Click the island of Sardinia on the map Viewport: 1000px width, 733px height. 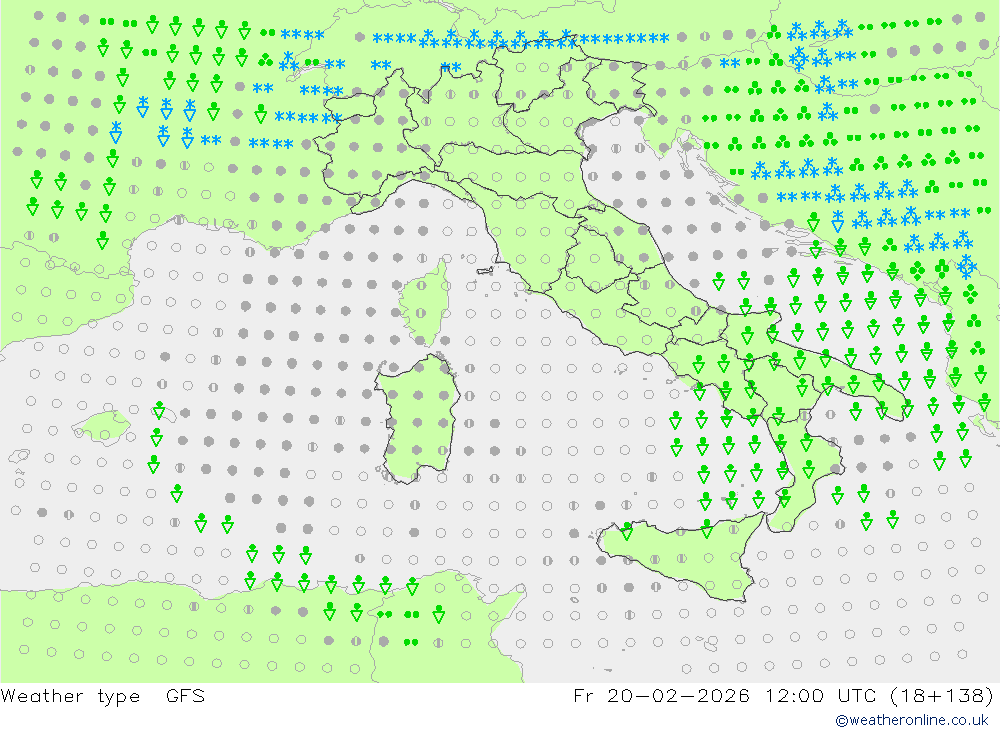pyautogui.click(x=417, y=418)
